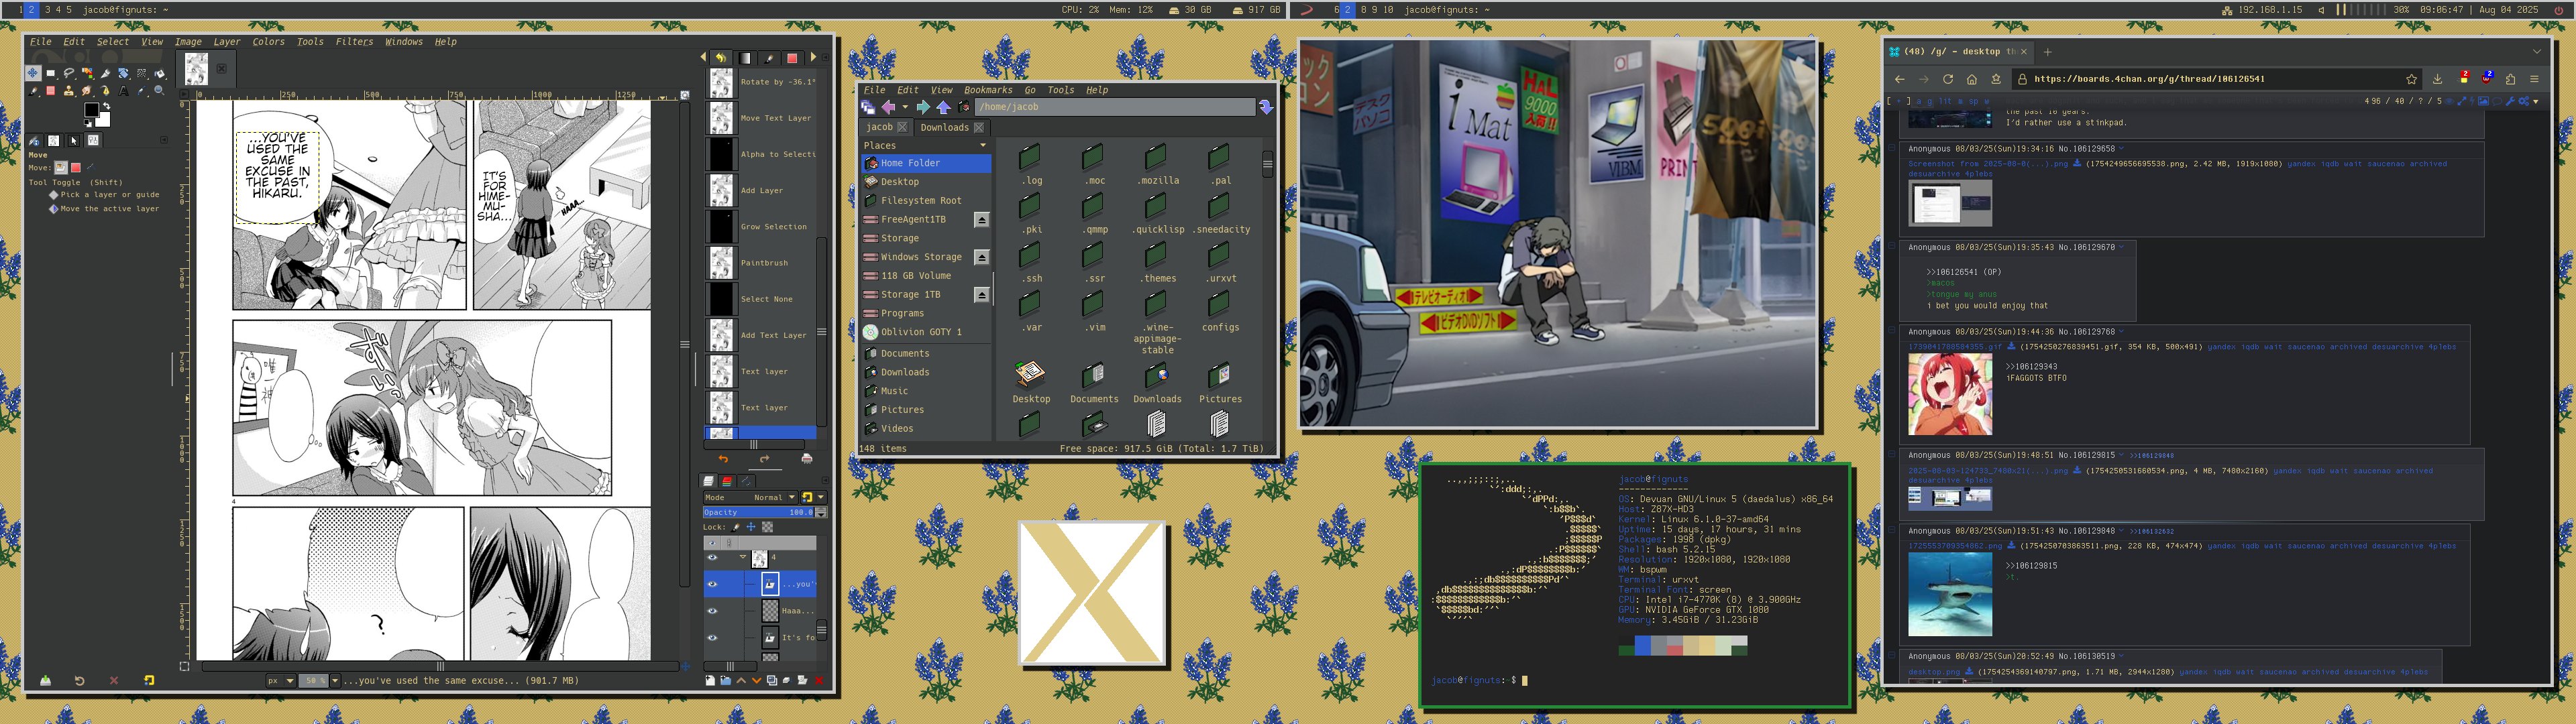
Task: Eject the FreeAgent1TB volume
Action: [x=982, y=220]
